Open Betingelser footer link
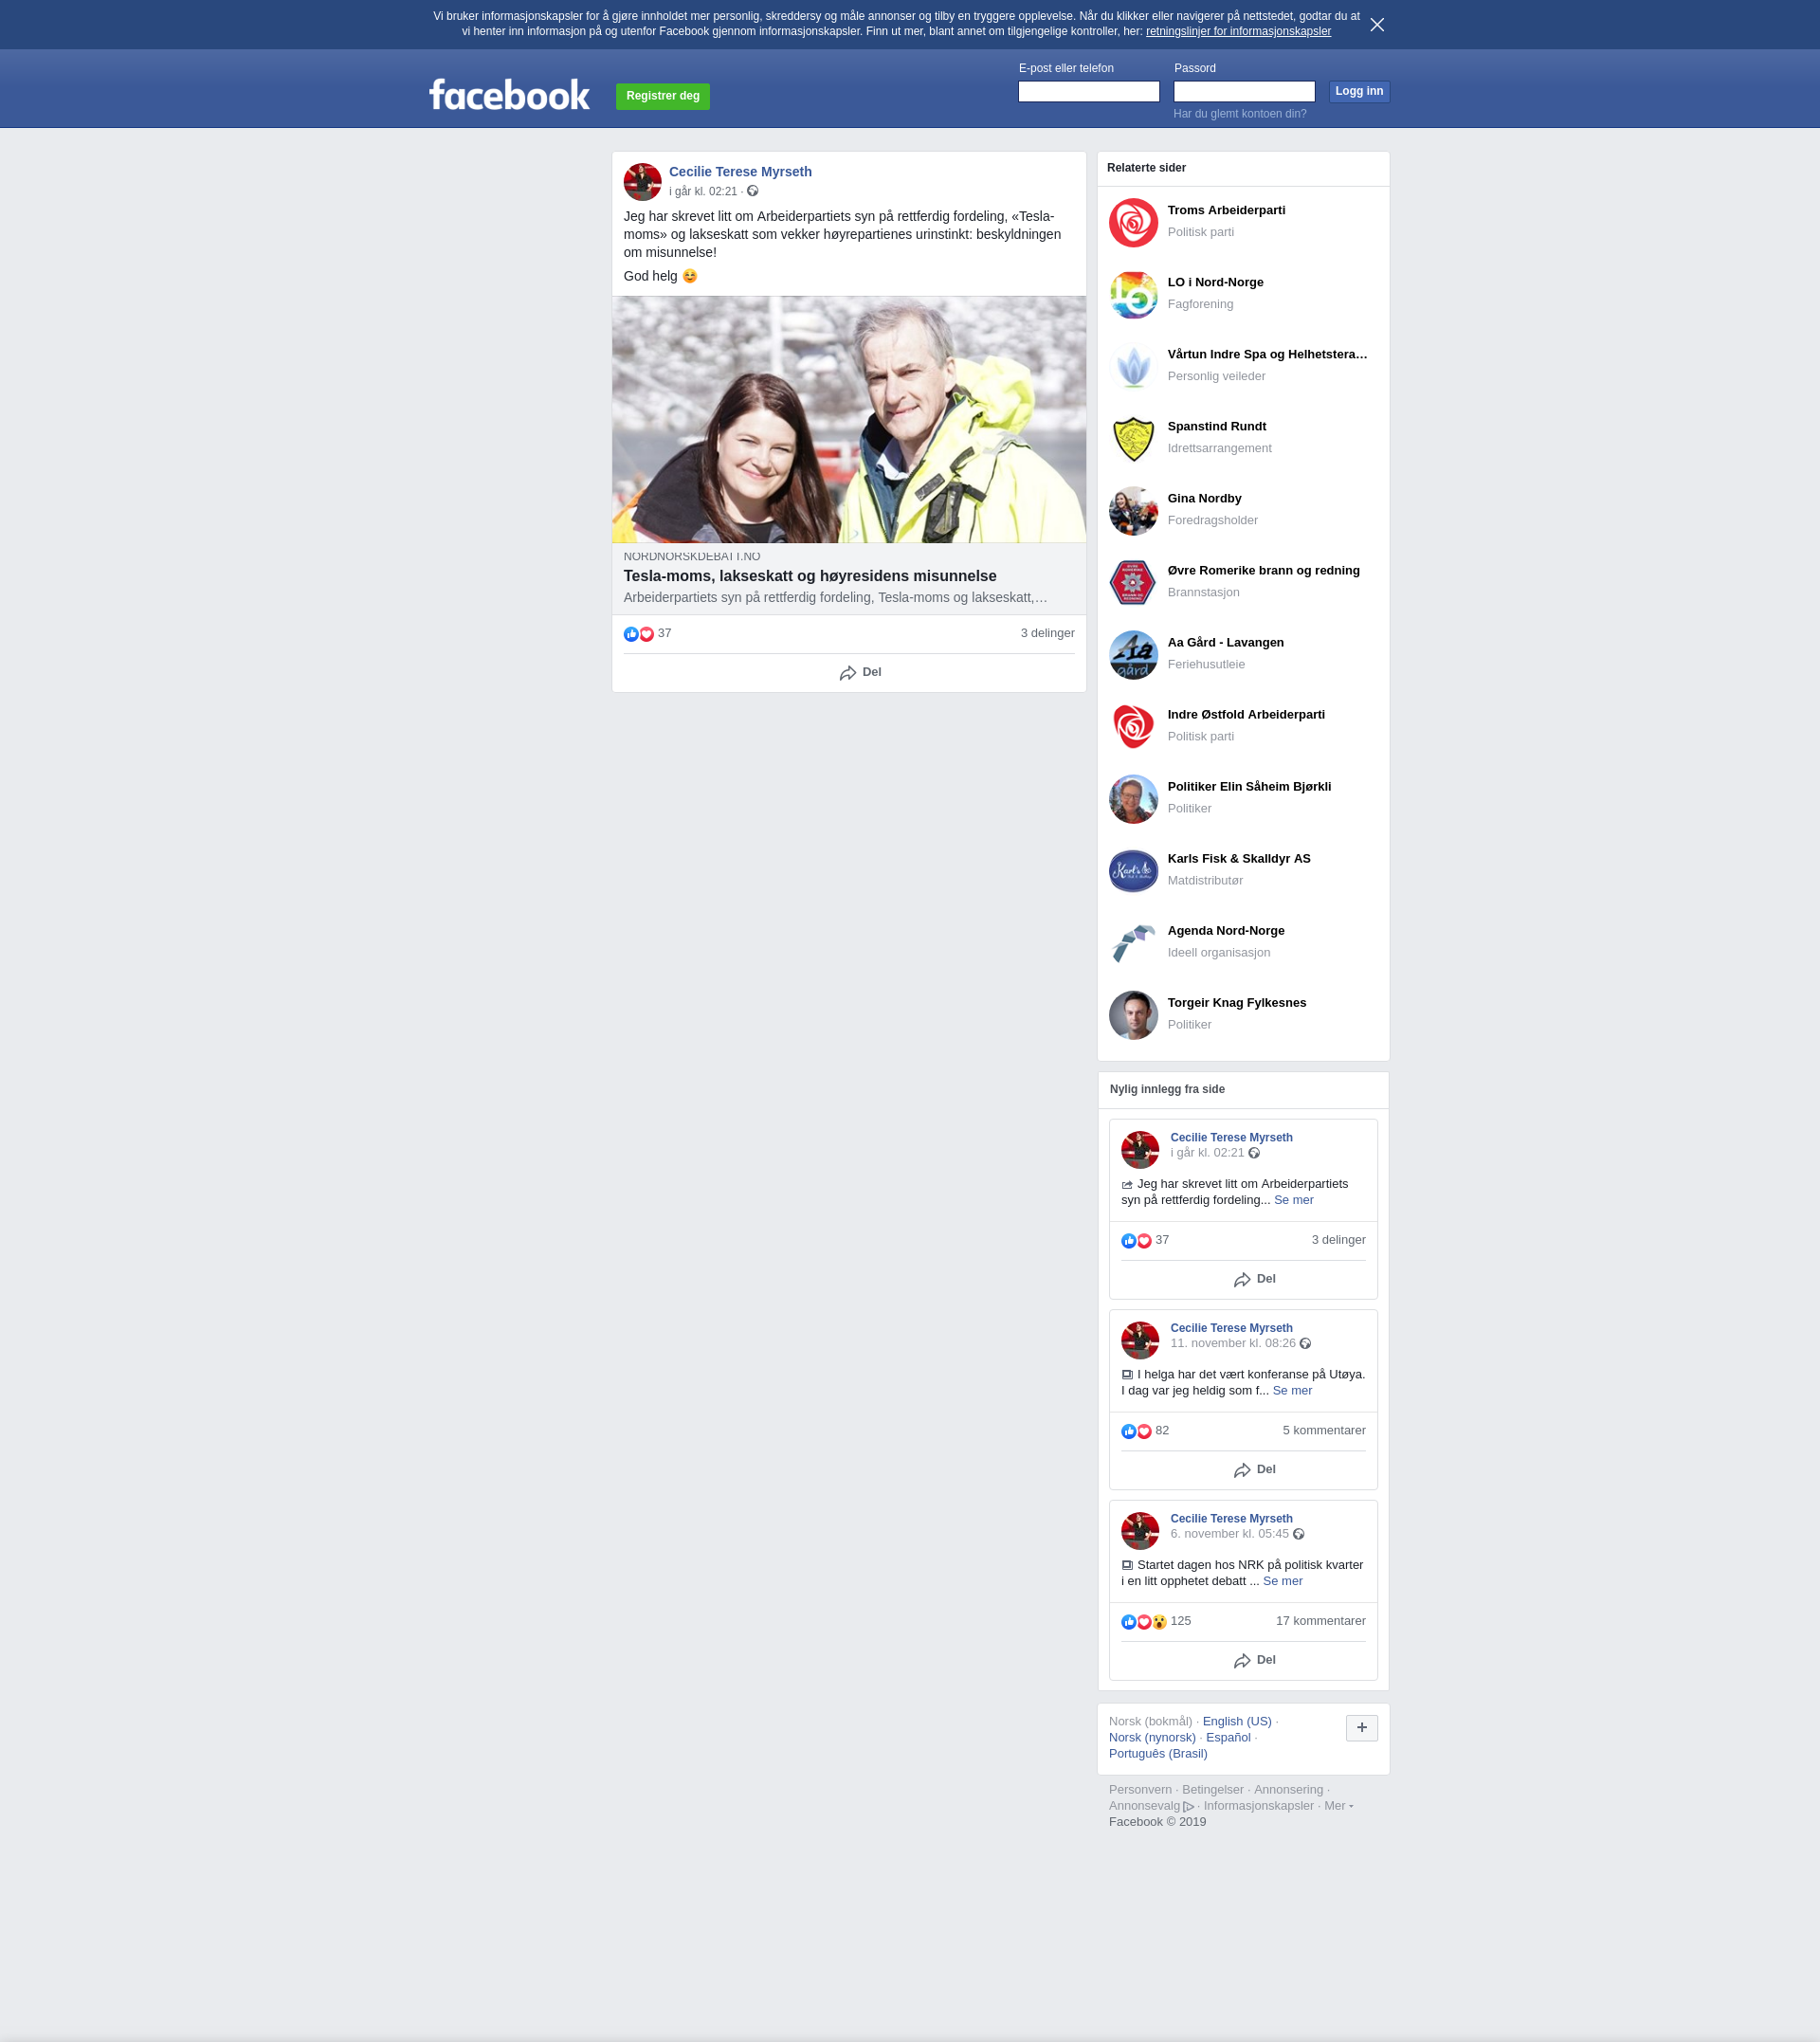Viewport: 1820px width, 2042px height. click(x=1212, y=1789)
